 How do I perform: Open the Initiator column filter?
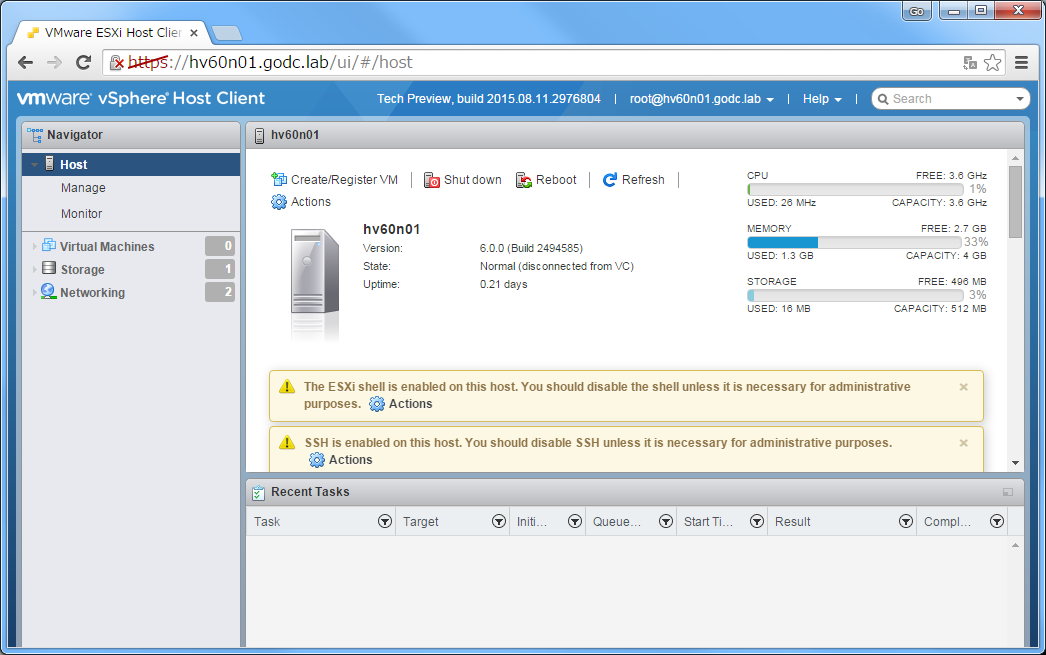tap(575, 522)
